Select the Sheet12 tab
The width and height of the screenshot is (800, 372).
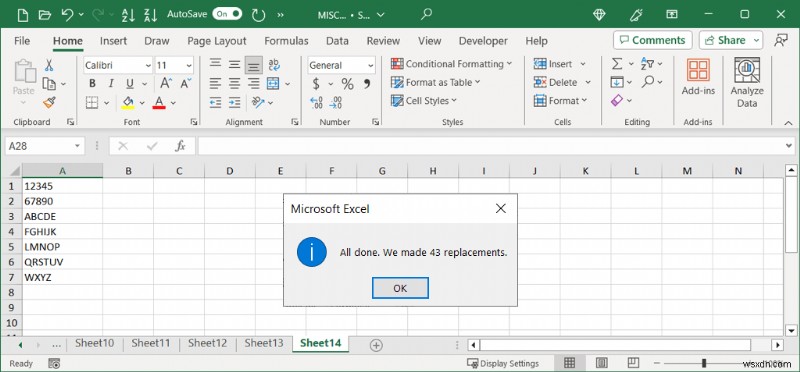tap(207, 343)
